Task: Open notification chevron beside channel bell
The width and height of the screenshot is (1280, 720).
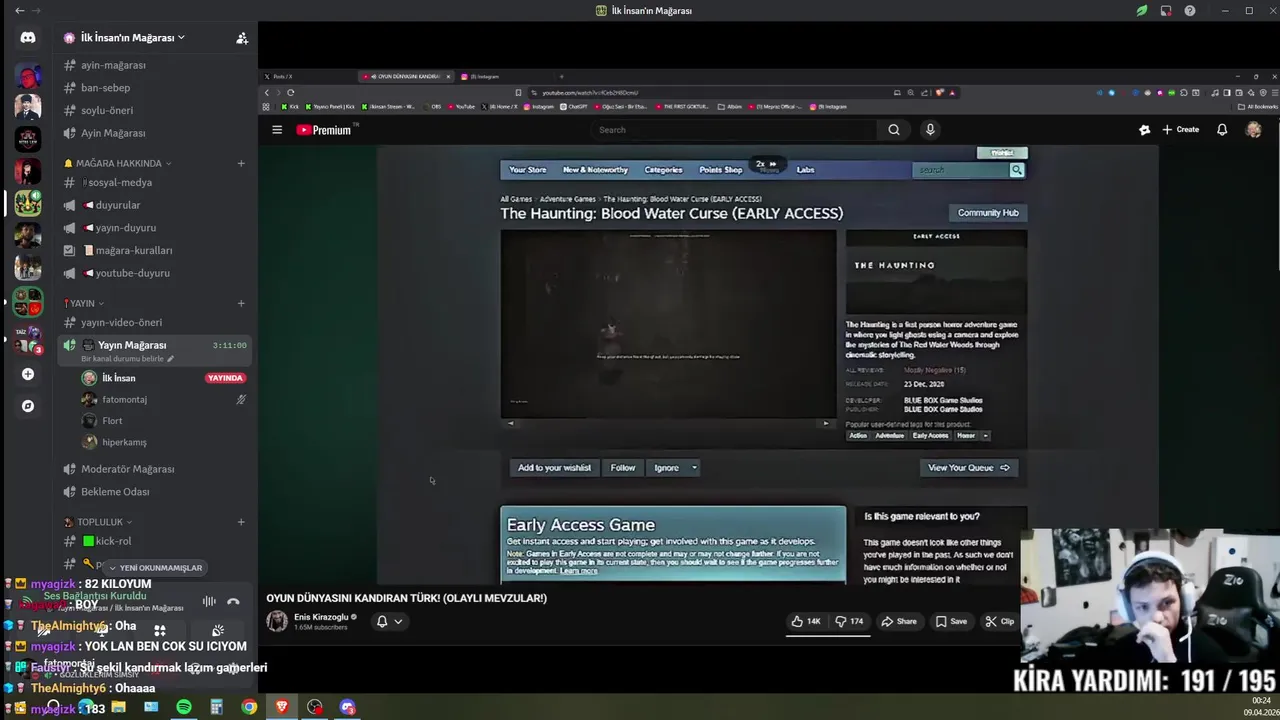Action: (398, 621)
